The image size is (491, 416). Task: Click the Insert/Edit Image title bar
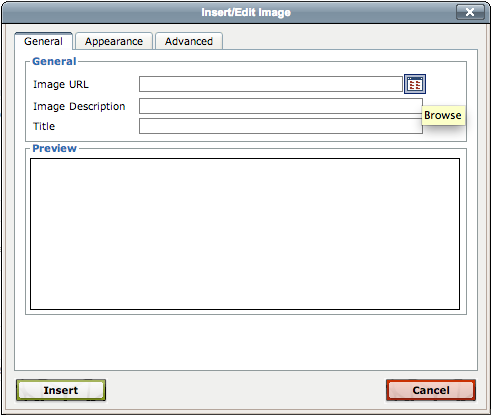(246, 12)
